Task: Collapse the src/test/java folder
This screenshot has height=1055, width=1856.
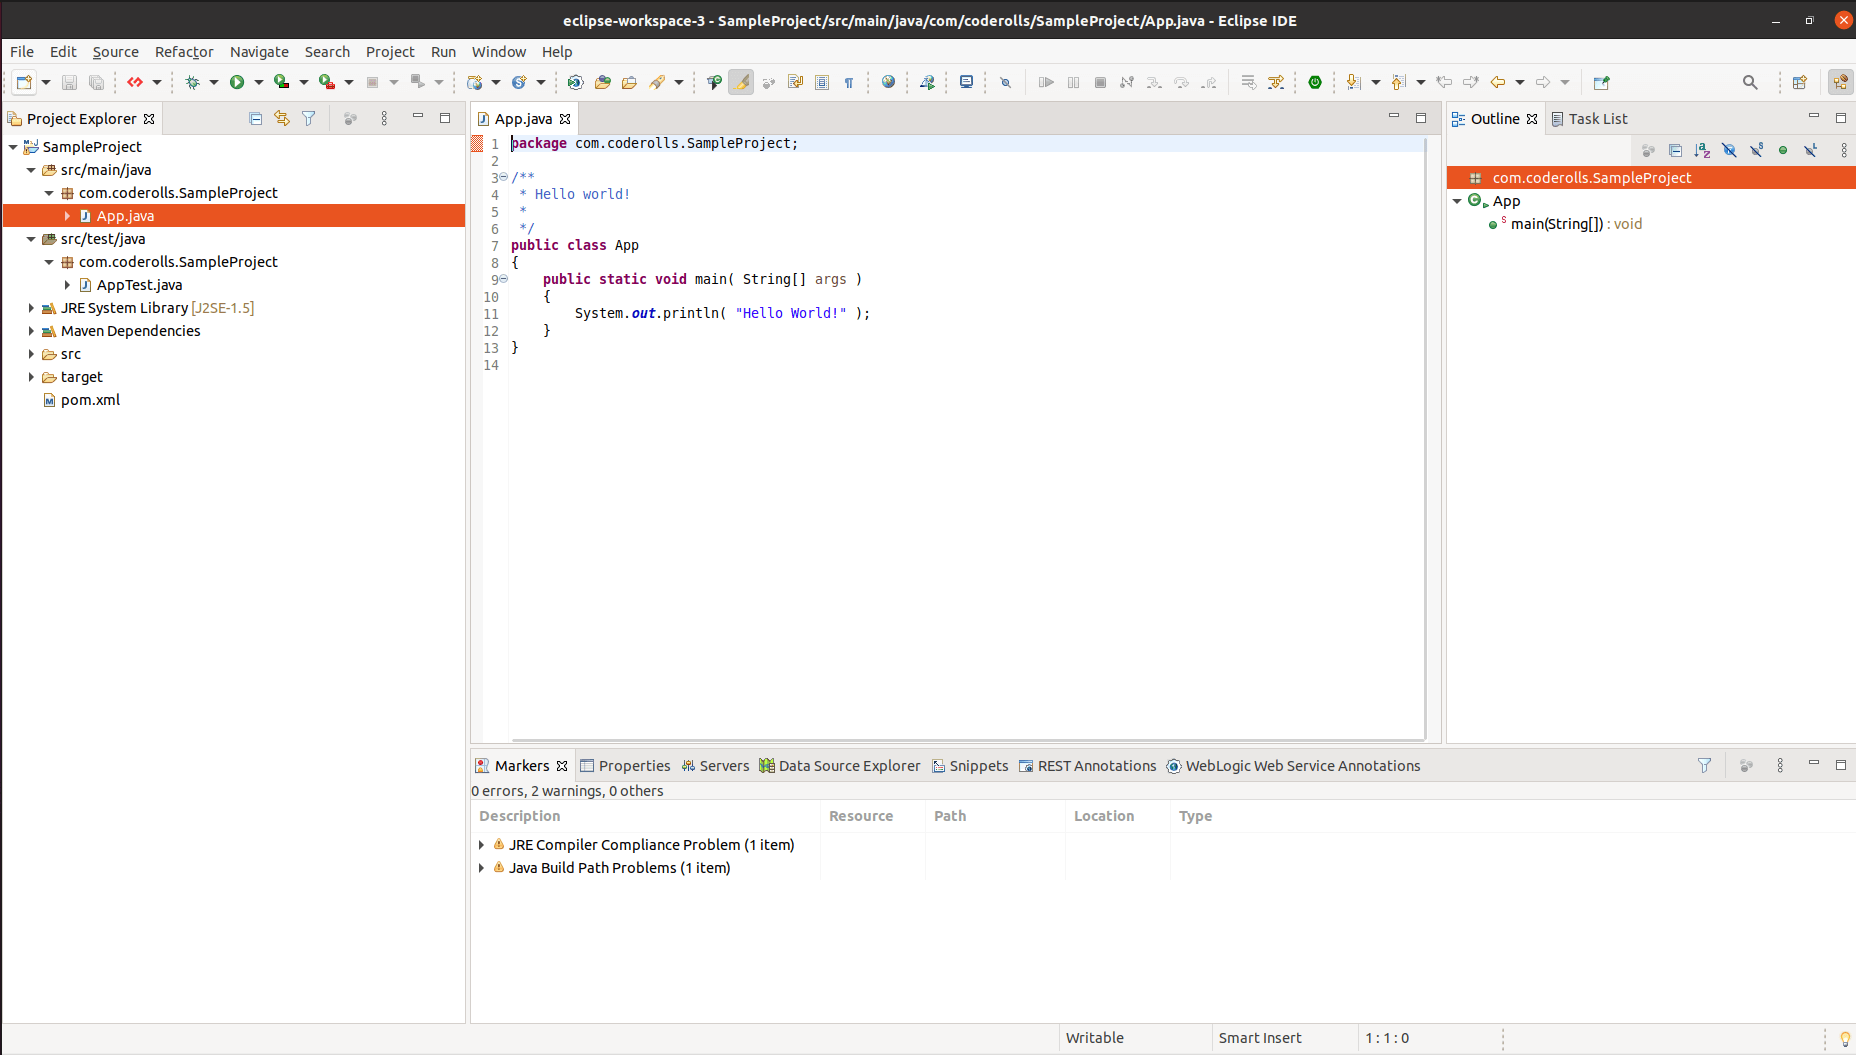Action: (x=31, y=239)
